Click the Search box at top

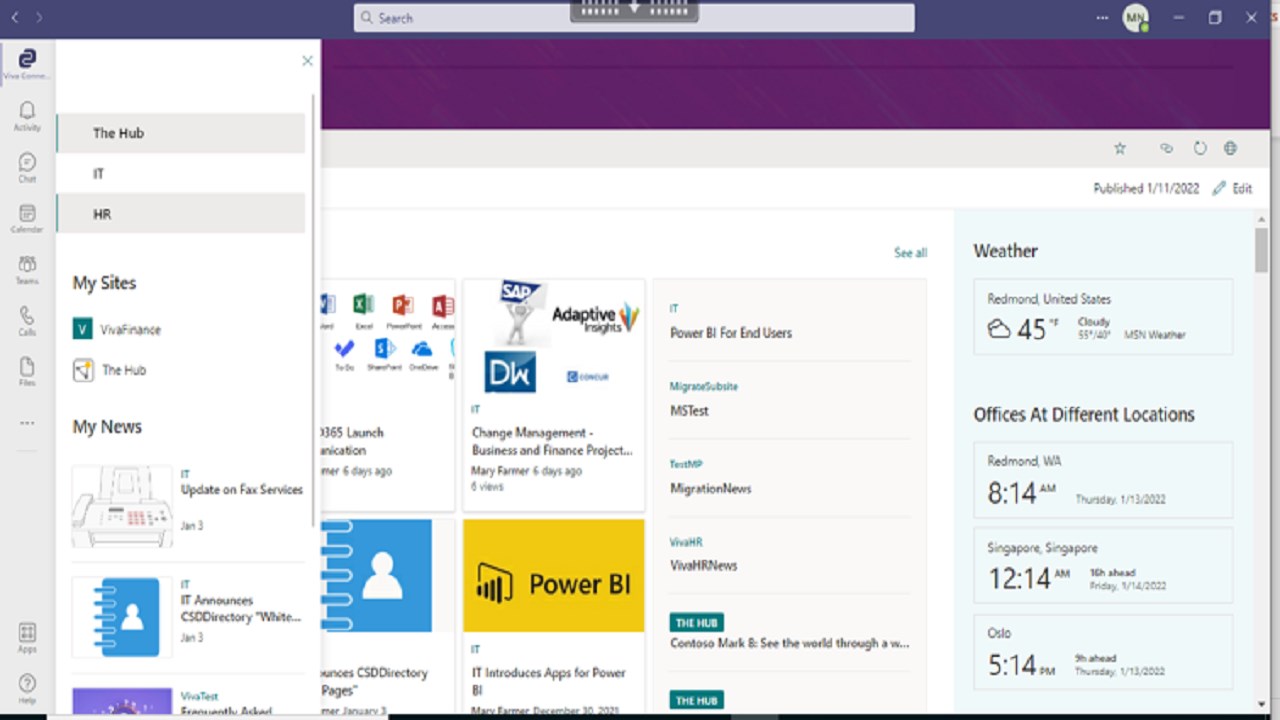pos(634,18)
